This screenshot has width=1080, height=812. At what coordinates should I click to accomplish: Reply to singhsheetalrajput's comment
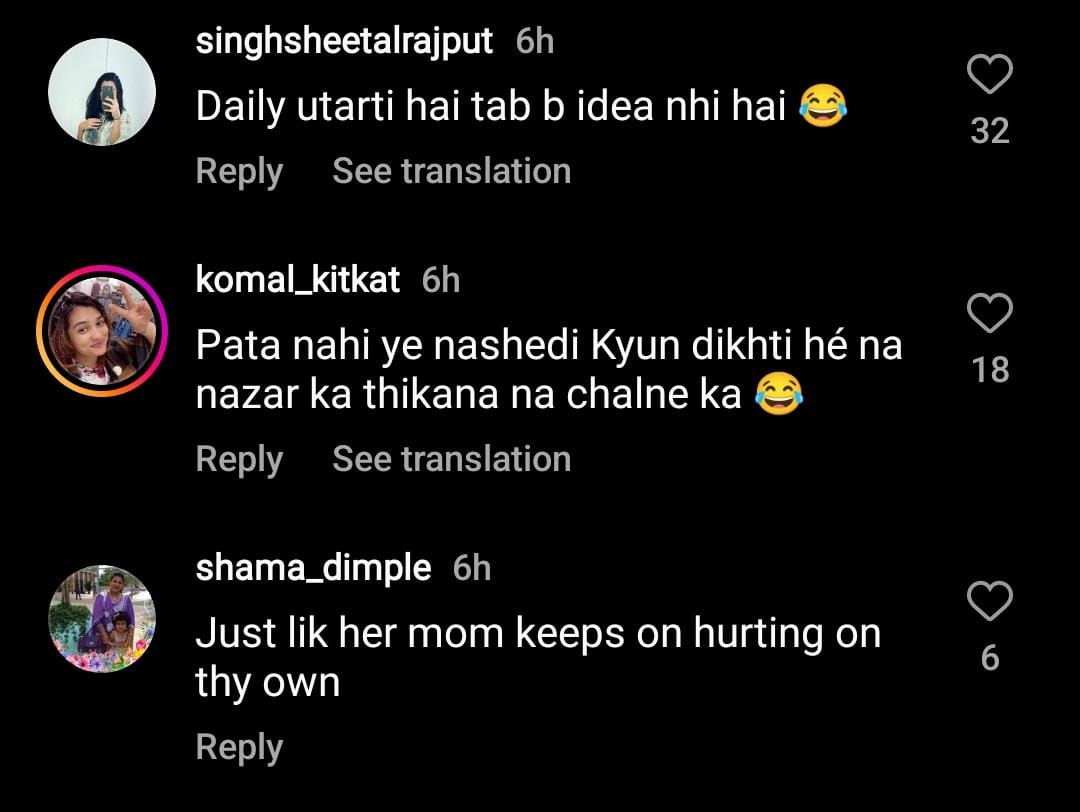[x=239, y=171]
